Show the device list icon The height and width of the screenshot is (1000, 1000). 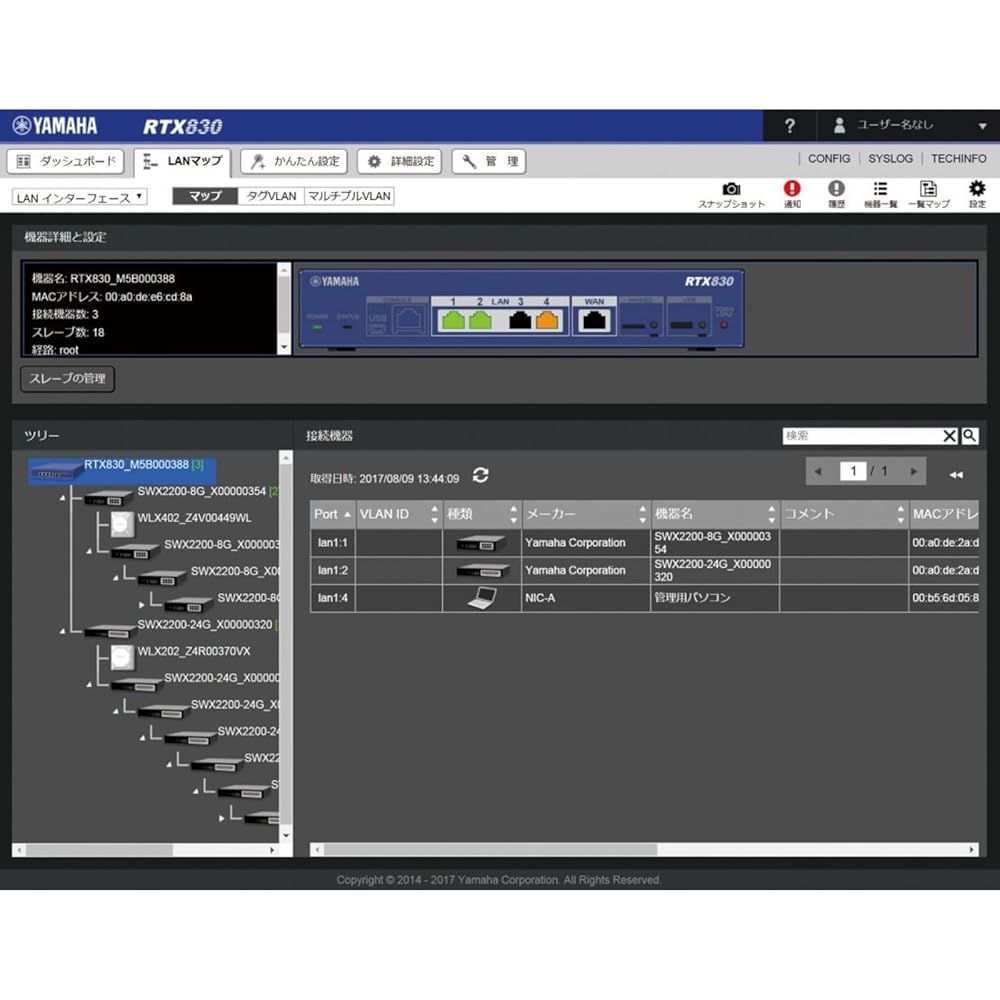[880, 189]
